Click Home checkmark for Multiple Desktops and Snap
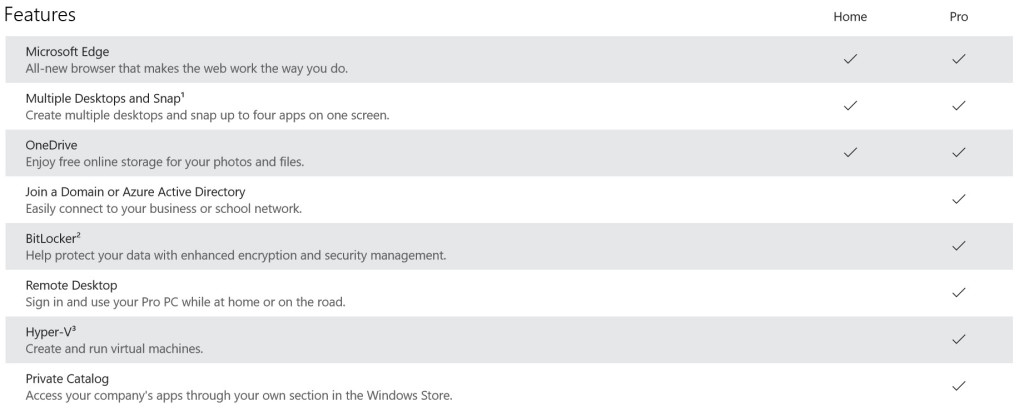 click(850, 105)
